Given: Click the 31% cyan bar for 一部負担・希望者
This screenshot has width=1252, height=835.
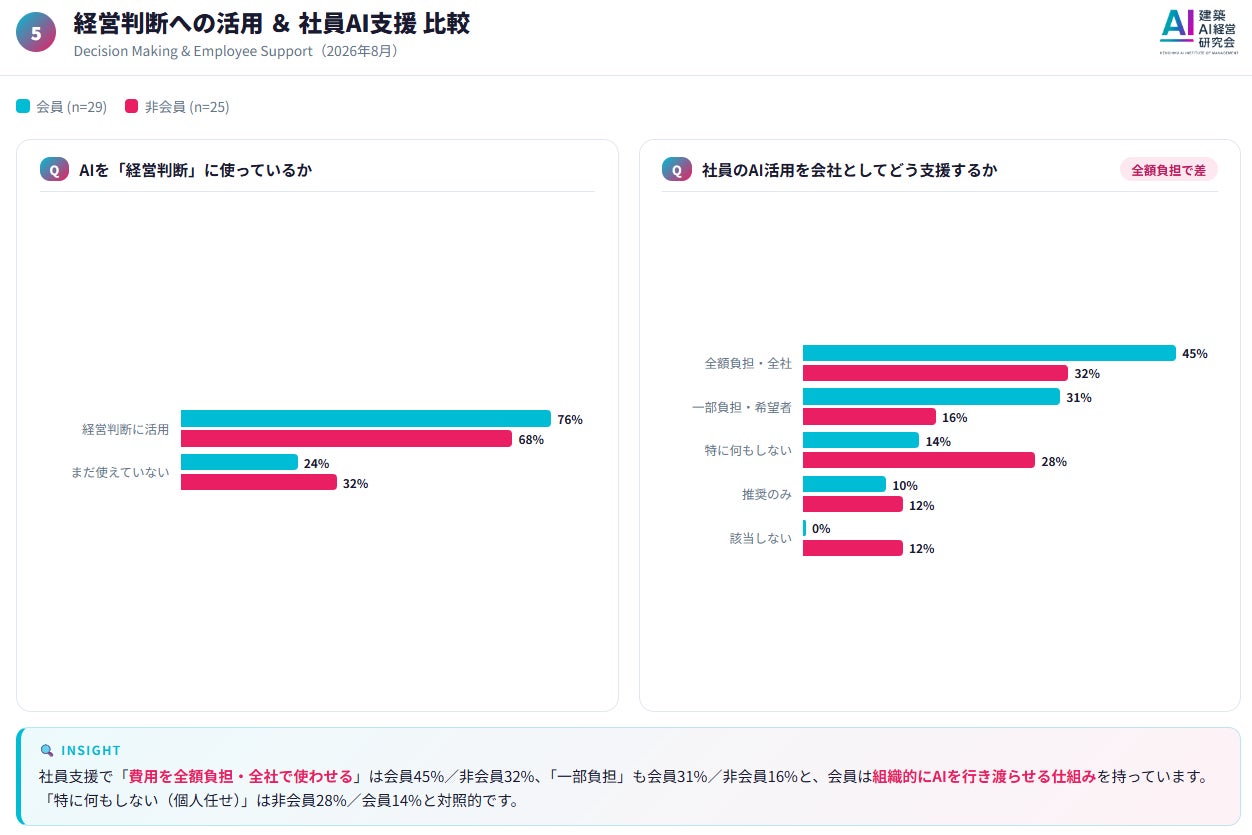Looking at the screenshot, I should (x=931, y=397).
